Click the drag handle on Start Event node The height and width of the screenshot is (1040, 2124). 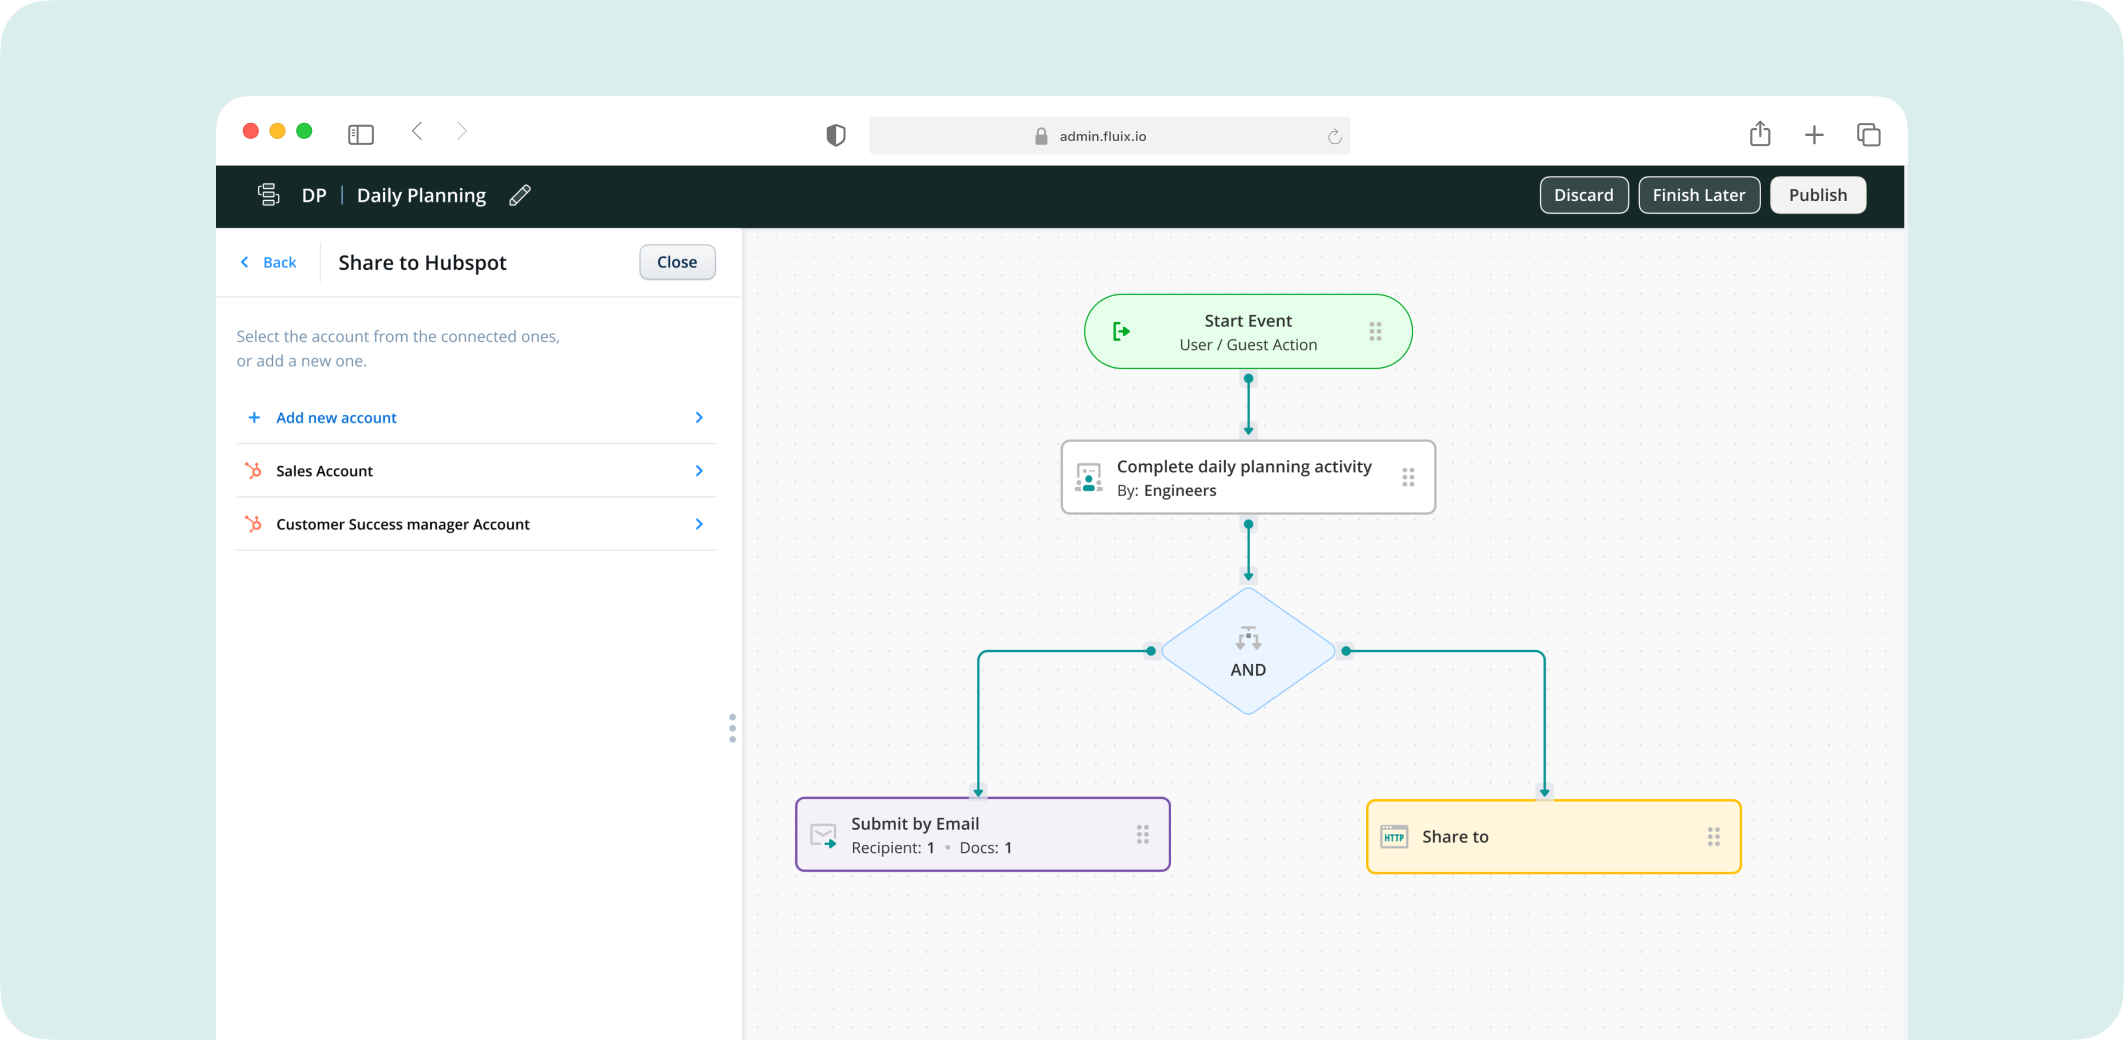tap(1375, 332)
